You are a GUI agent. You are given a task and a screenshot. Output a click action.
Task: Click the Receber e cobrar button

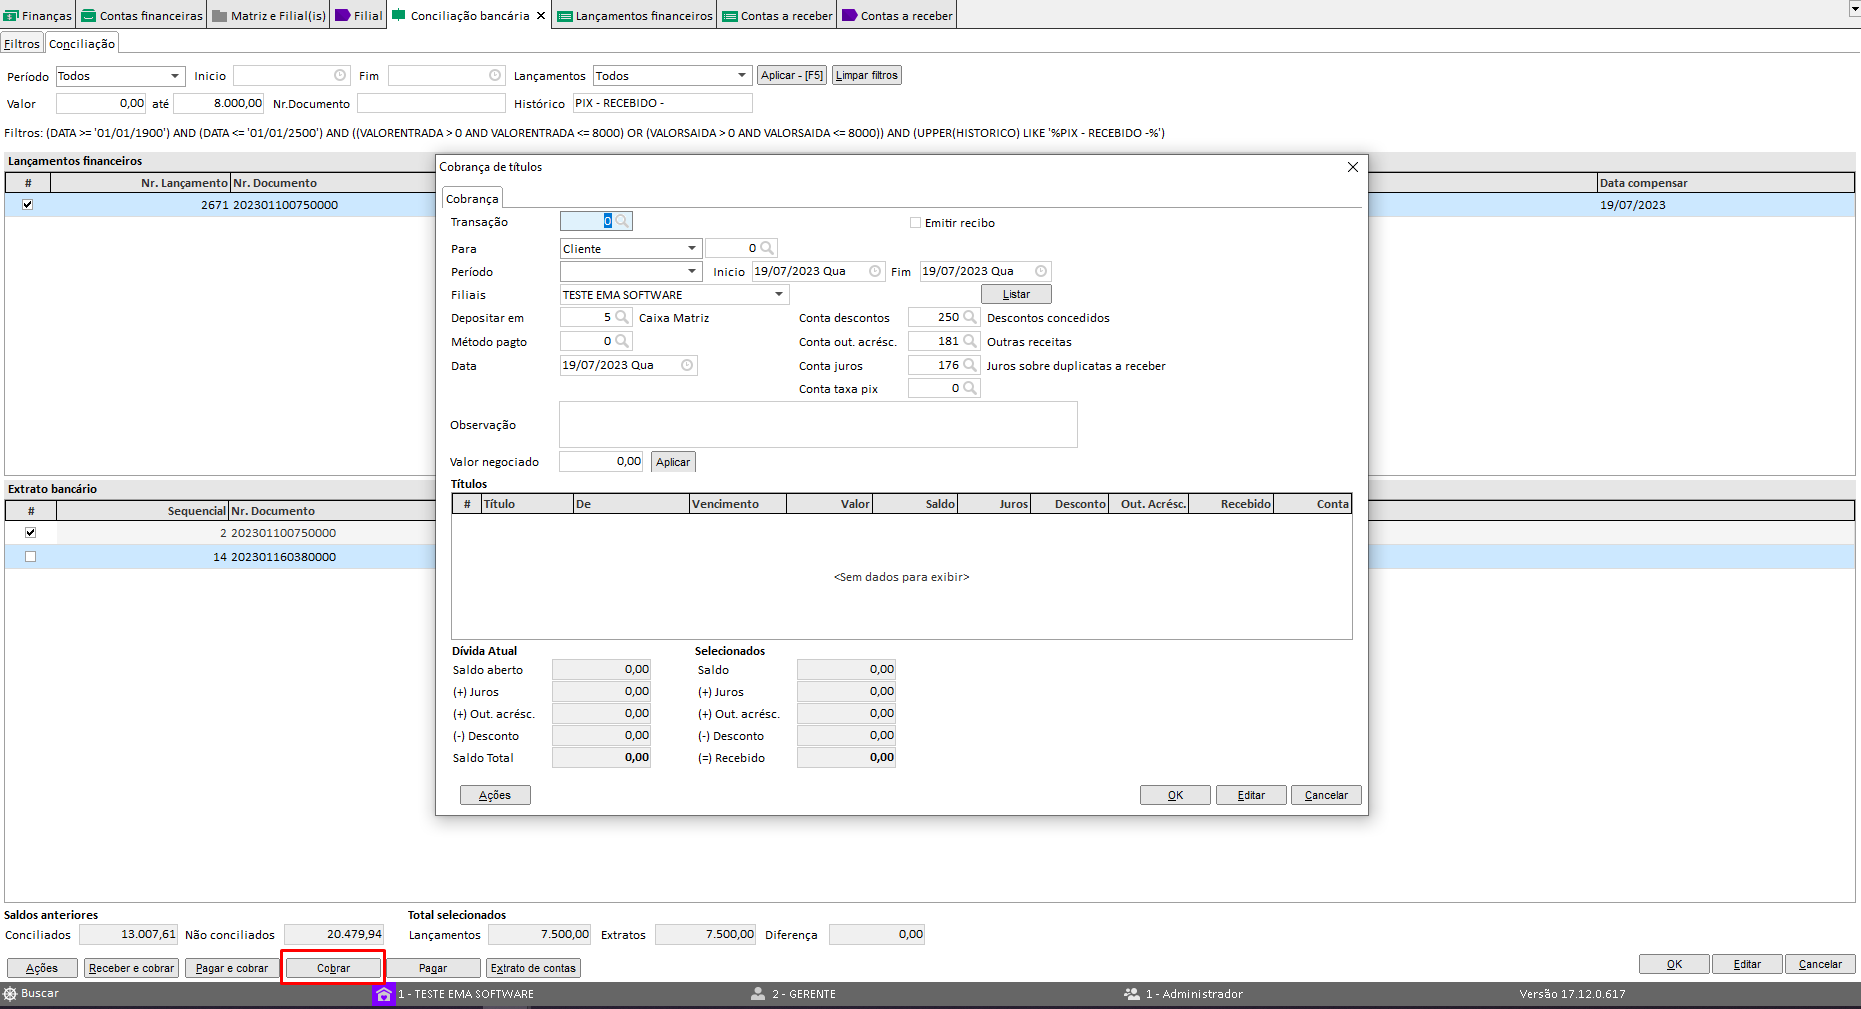pos(131,968)
